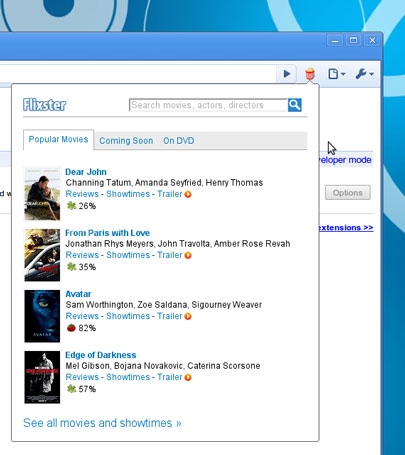Click the Avatar poster thumbnail
Image resolution: width=405 pixels, height=455 pixels.
(42, 316)
